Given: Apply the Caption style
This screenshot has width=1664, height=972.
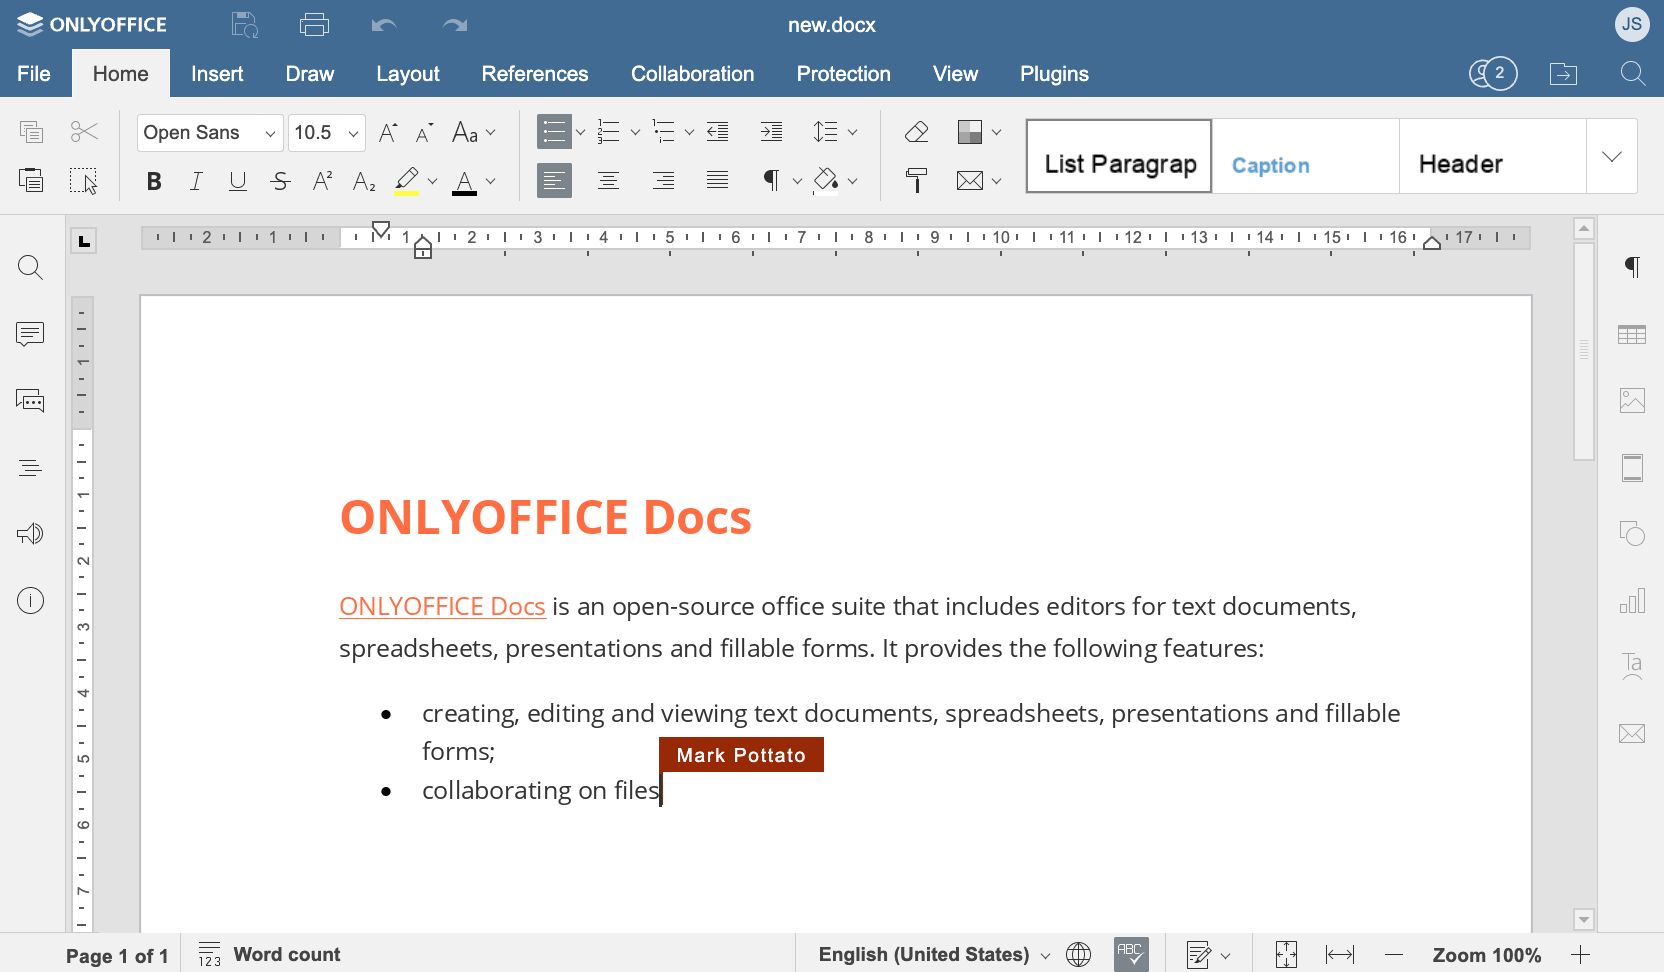Looking at the screenshot, I should (x=1305, y=157).
